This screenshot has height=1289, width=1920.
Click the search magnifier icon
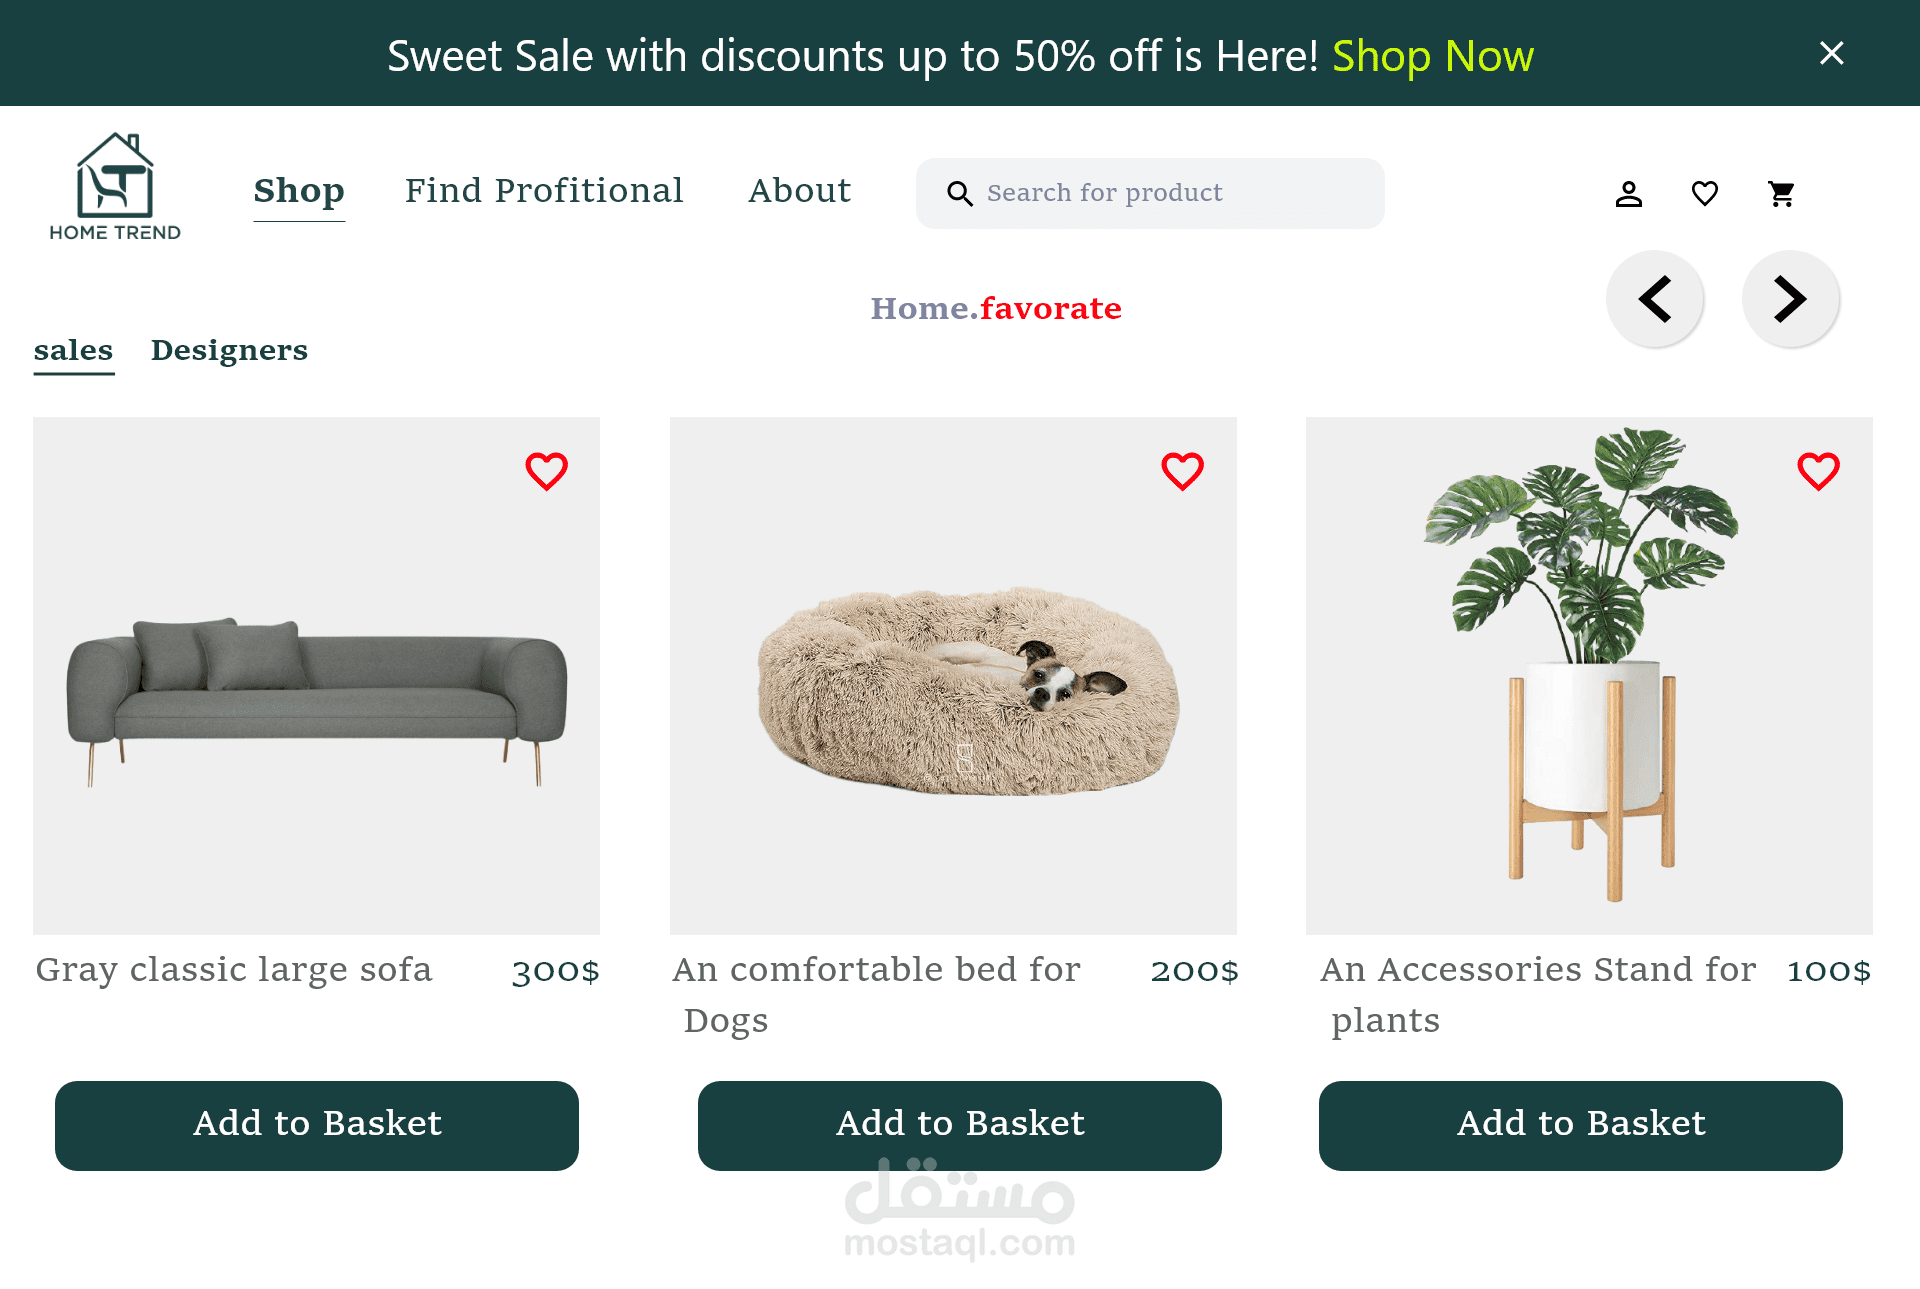960,193
